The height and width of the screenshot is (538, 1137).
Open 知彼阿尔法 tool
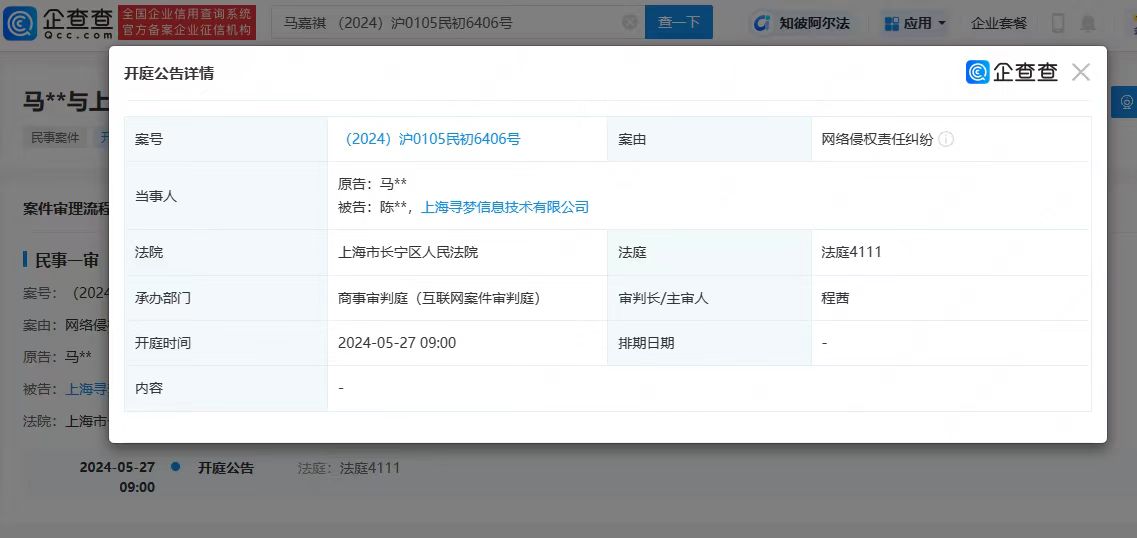pyautogui.click(x=801, y=23)
